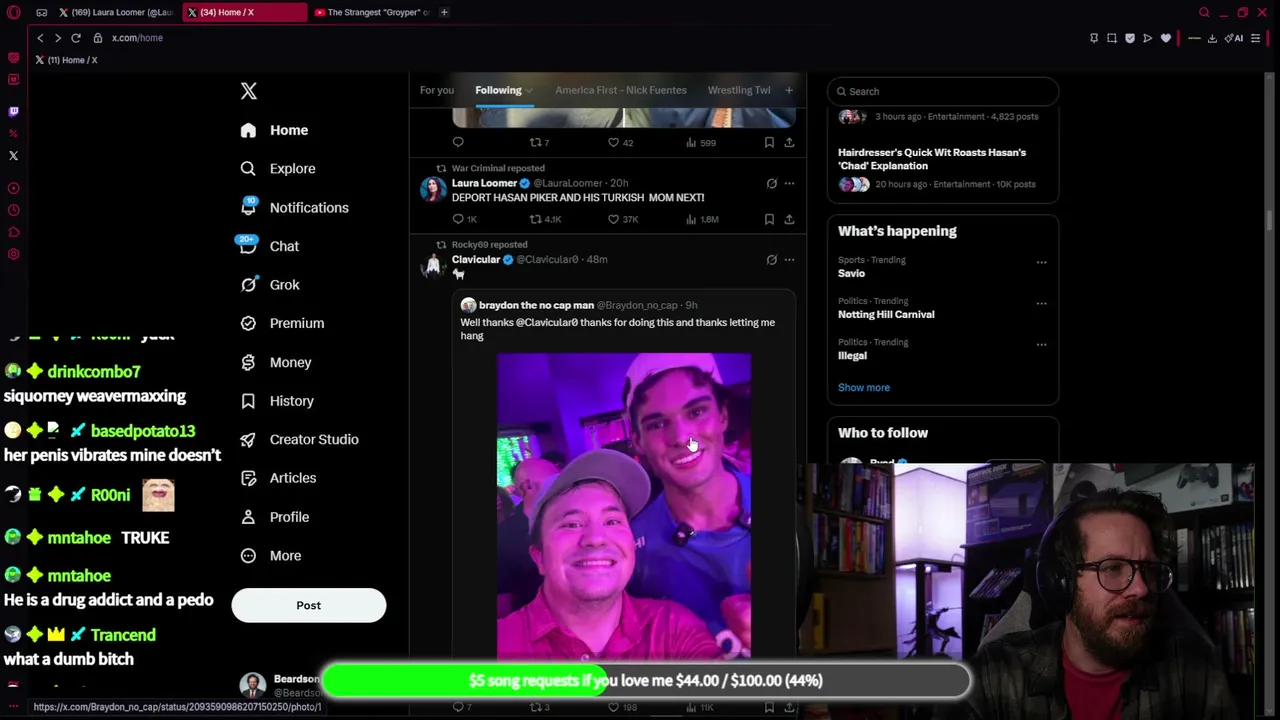Open Grok in X navigation
This screenshot has width=1280, height=720.
tap(270, 285)
